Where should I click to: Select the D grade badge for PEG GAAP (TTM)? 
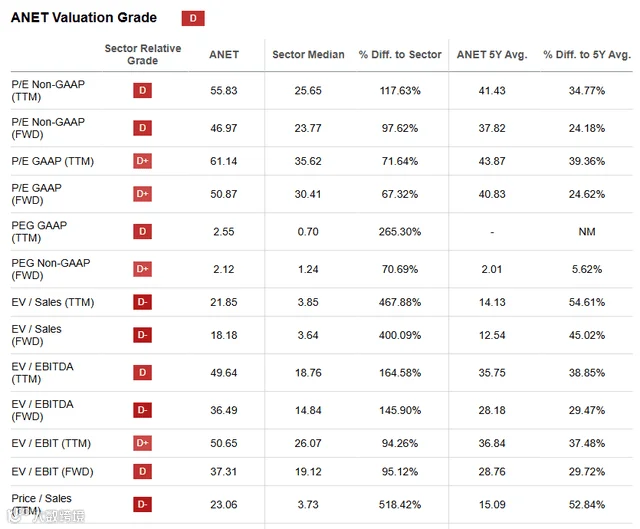pyautogui.click(x=142, y=231)
